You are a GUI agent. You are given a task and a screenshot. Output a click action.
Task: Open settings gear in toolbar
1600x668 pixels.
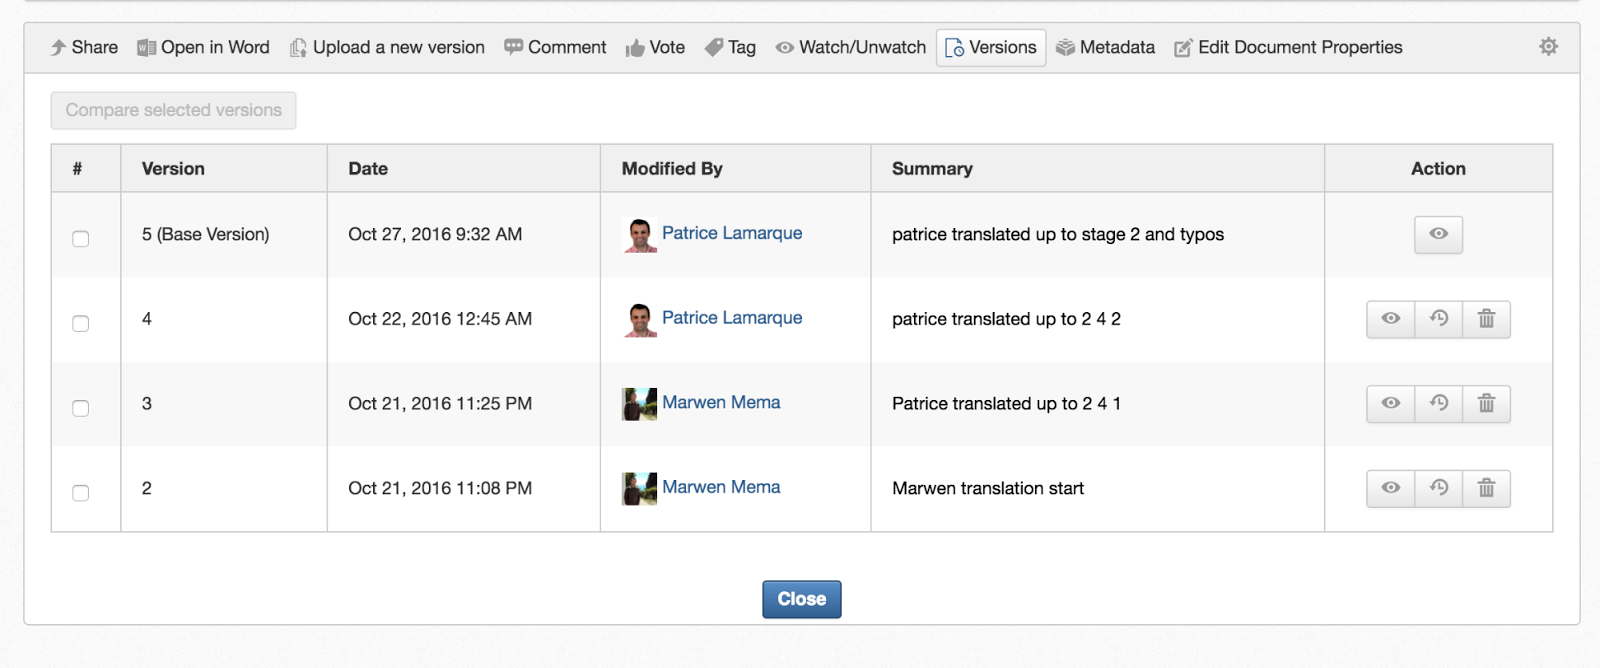click(x=1548, y=46)
